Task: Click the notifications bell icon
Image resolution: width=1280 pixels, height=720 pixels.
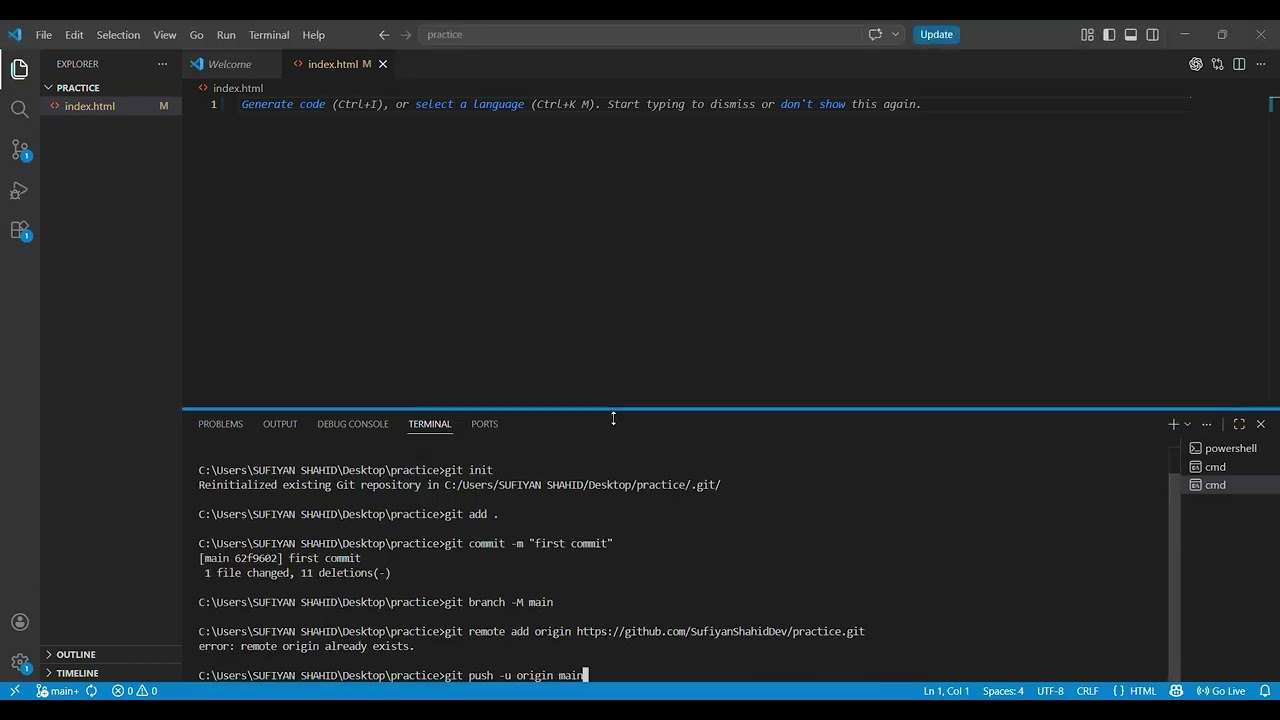Action: (x=1265, y=691)
